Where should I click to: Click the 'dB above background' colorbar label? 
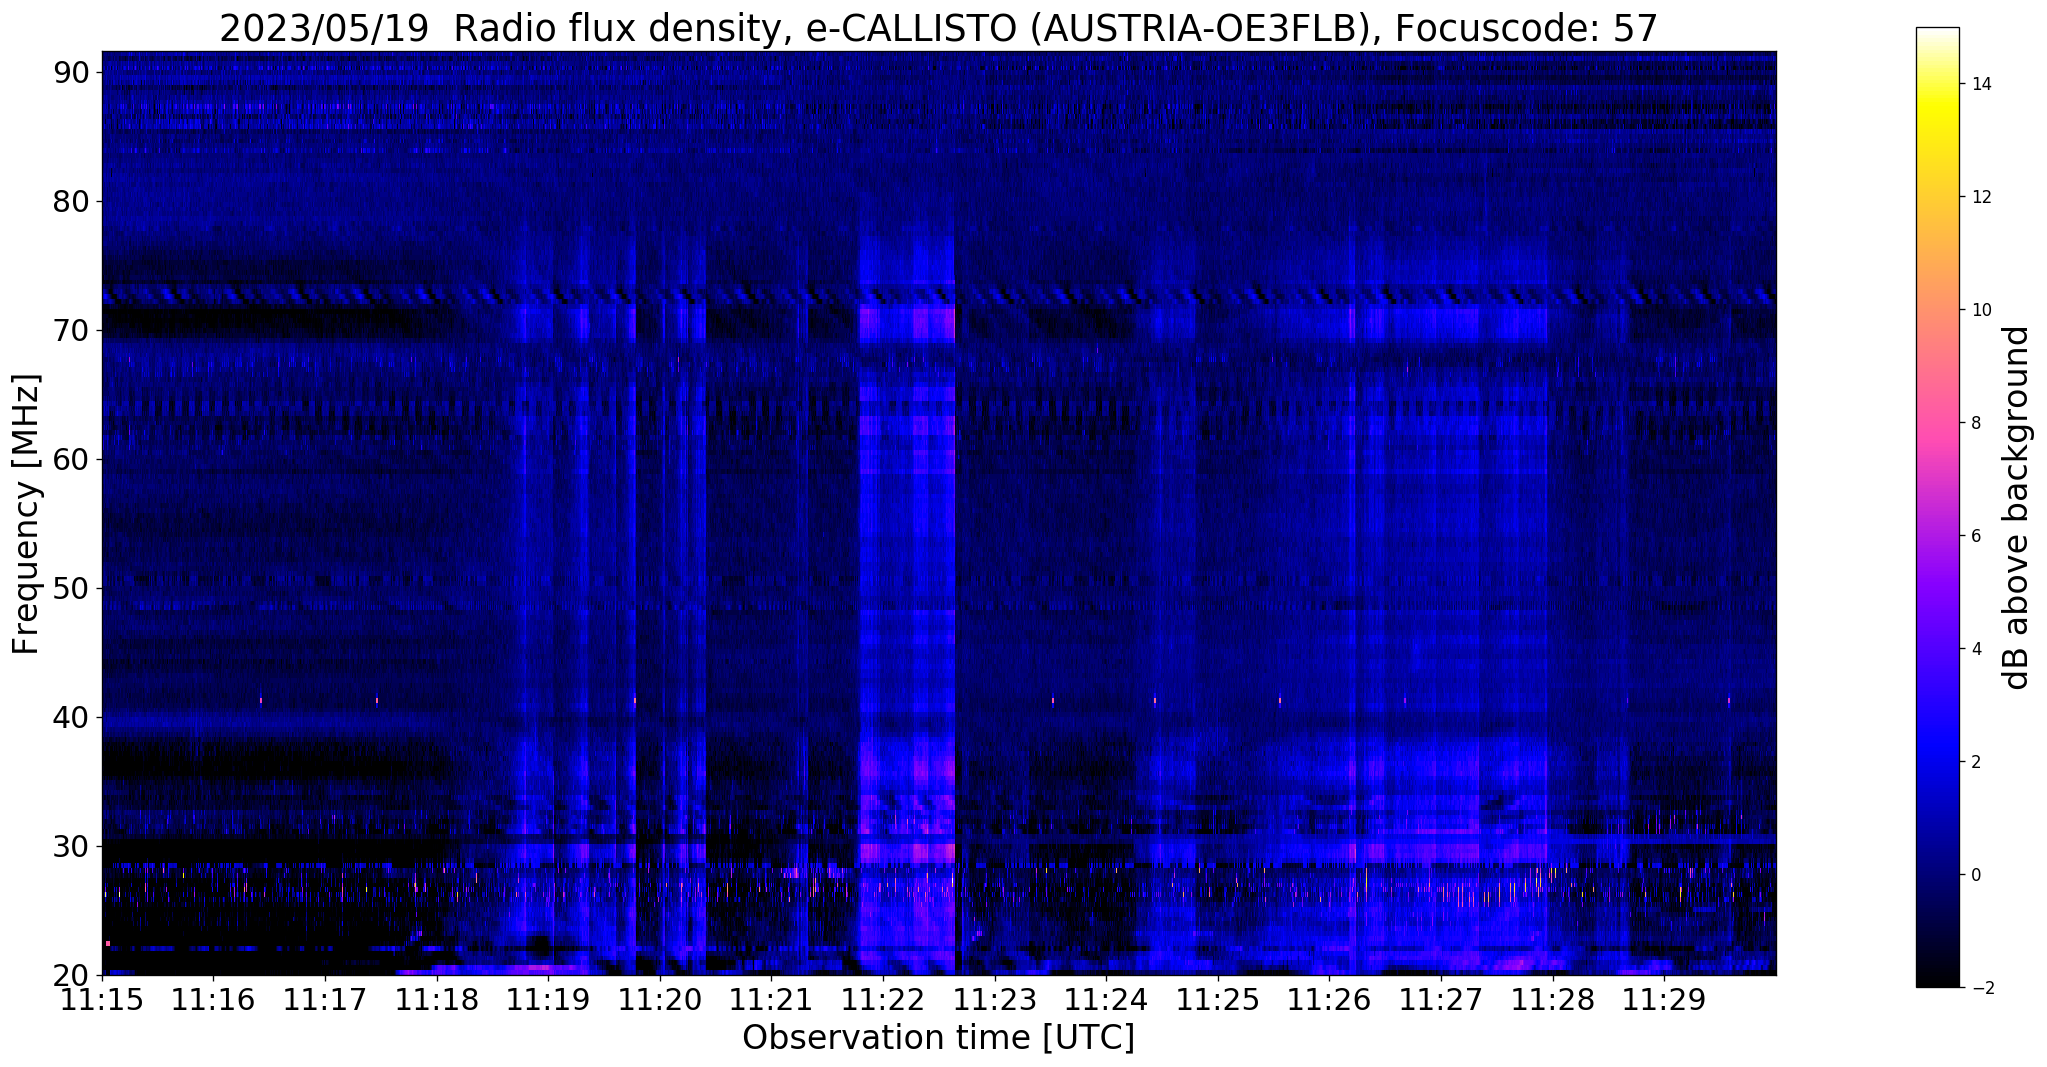click(2016, 508)
